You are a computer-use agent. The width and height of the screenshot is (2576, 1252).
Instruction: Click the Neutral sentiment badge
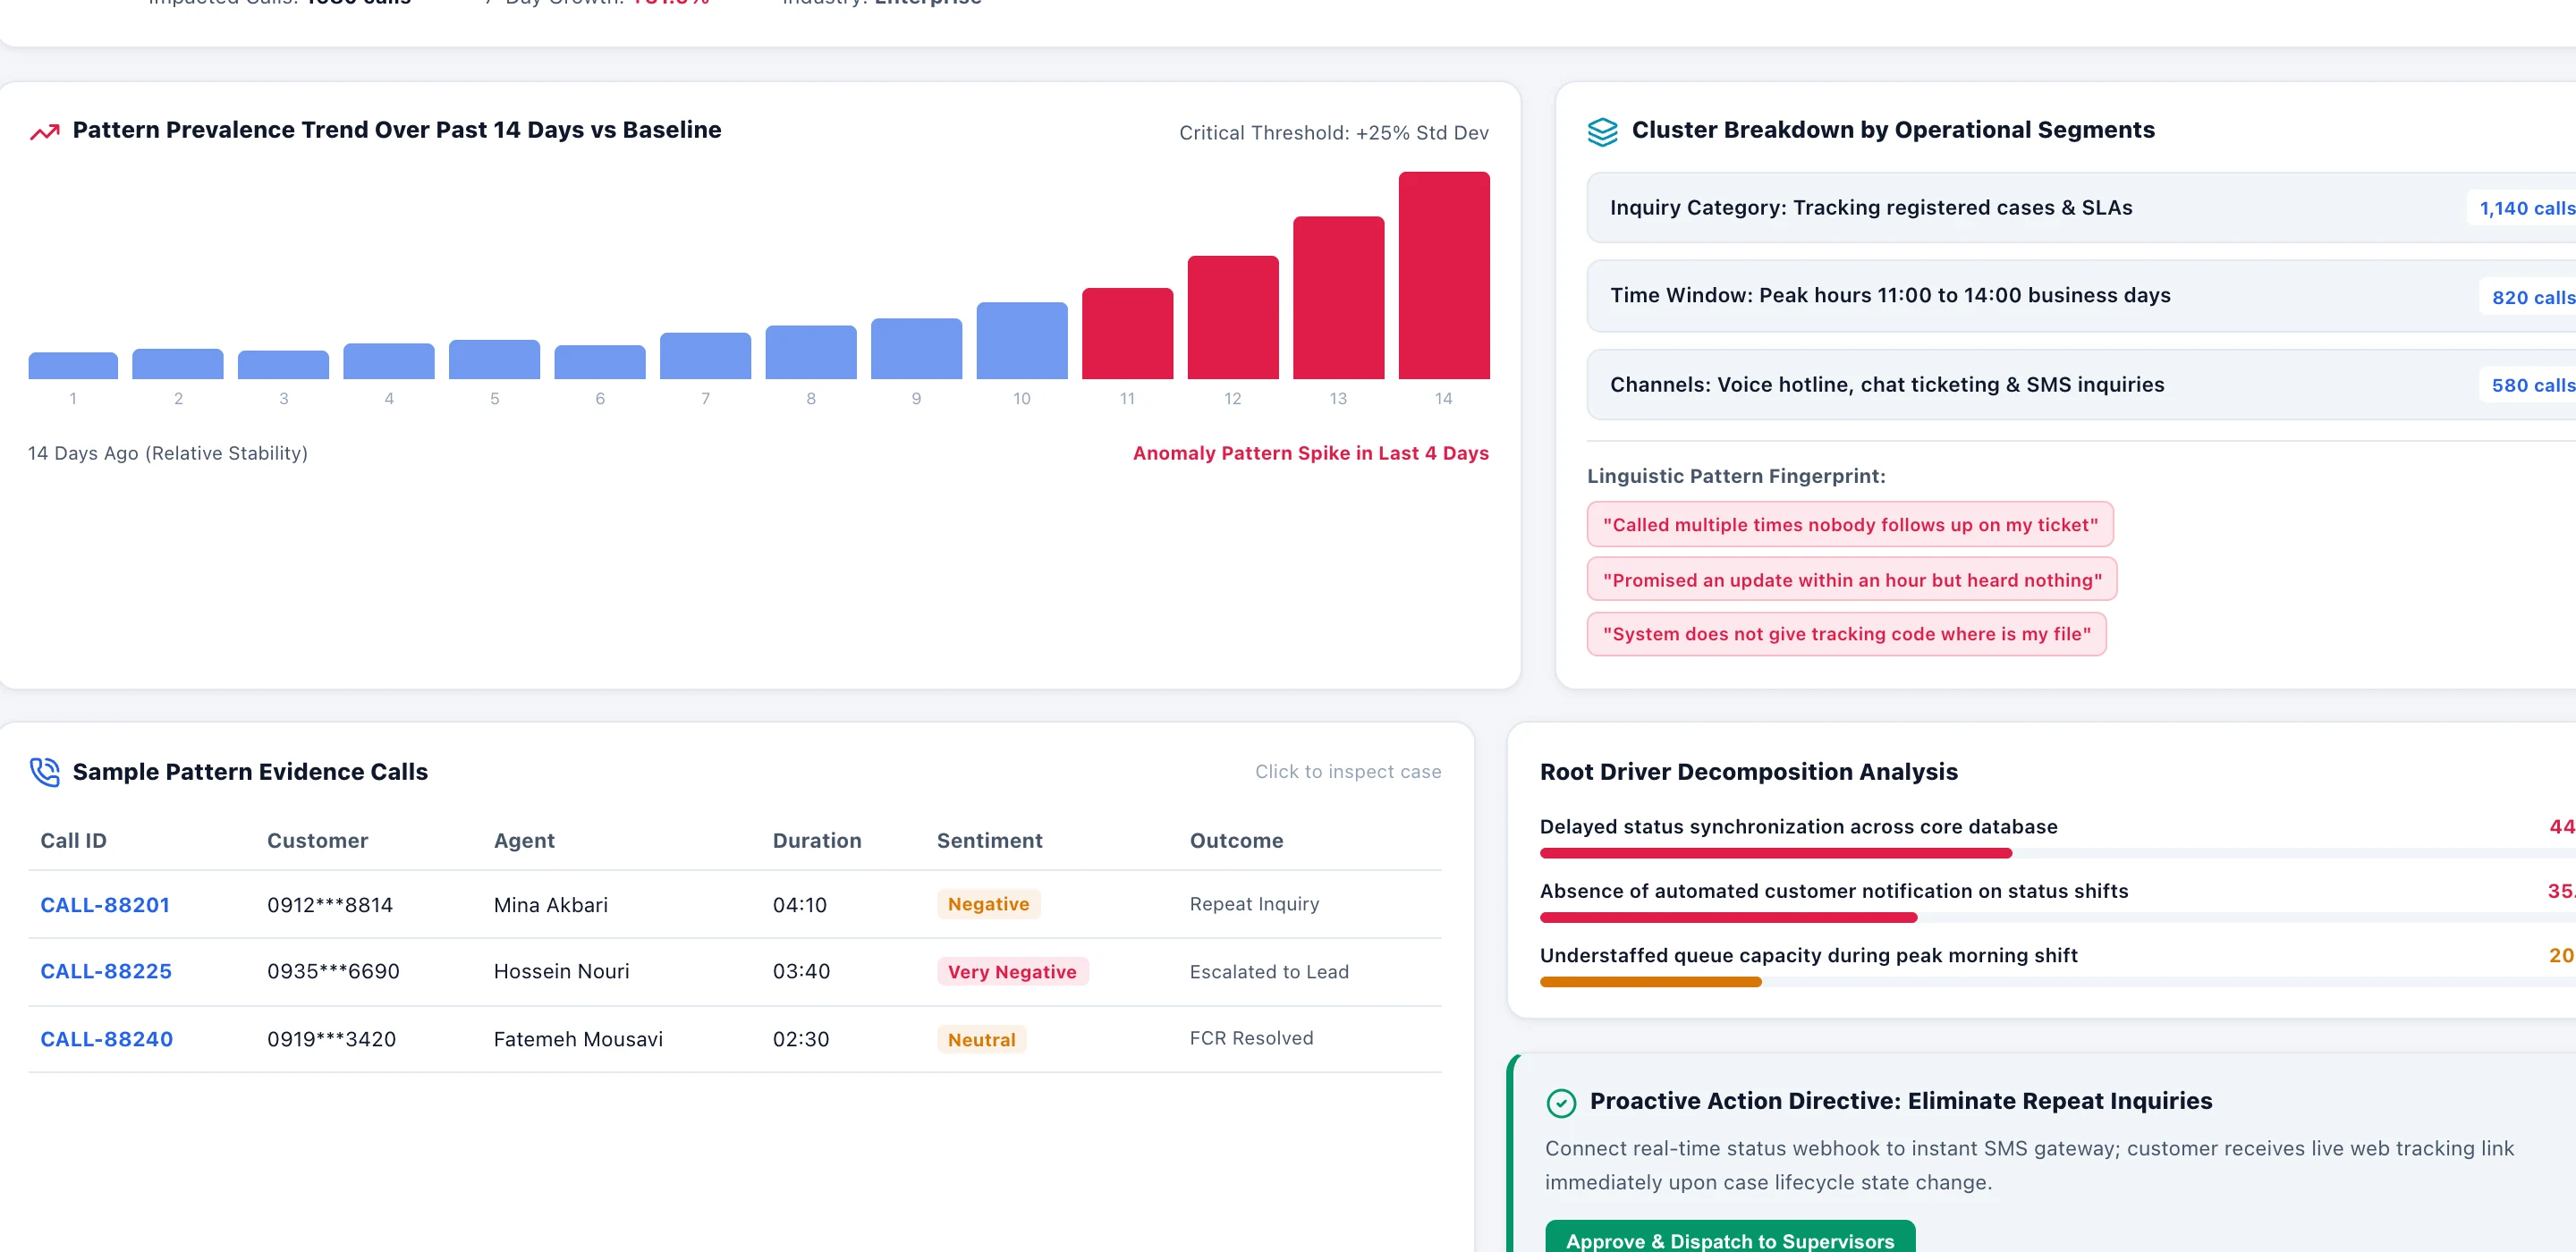point(981,1039)
